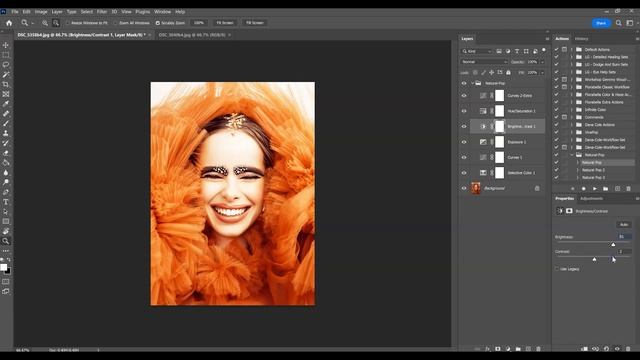640x360 pixels.
Task: Delete action with Actions trash icon
Action: click(628, 189)
